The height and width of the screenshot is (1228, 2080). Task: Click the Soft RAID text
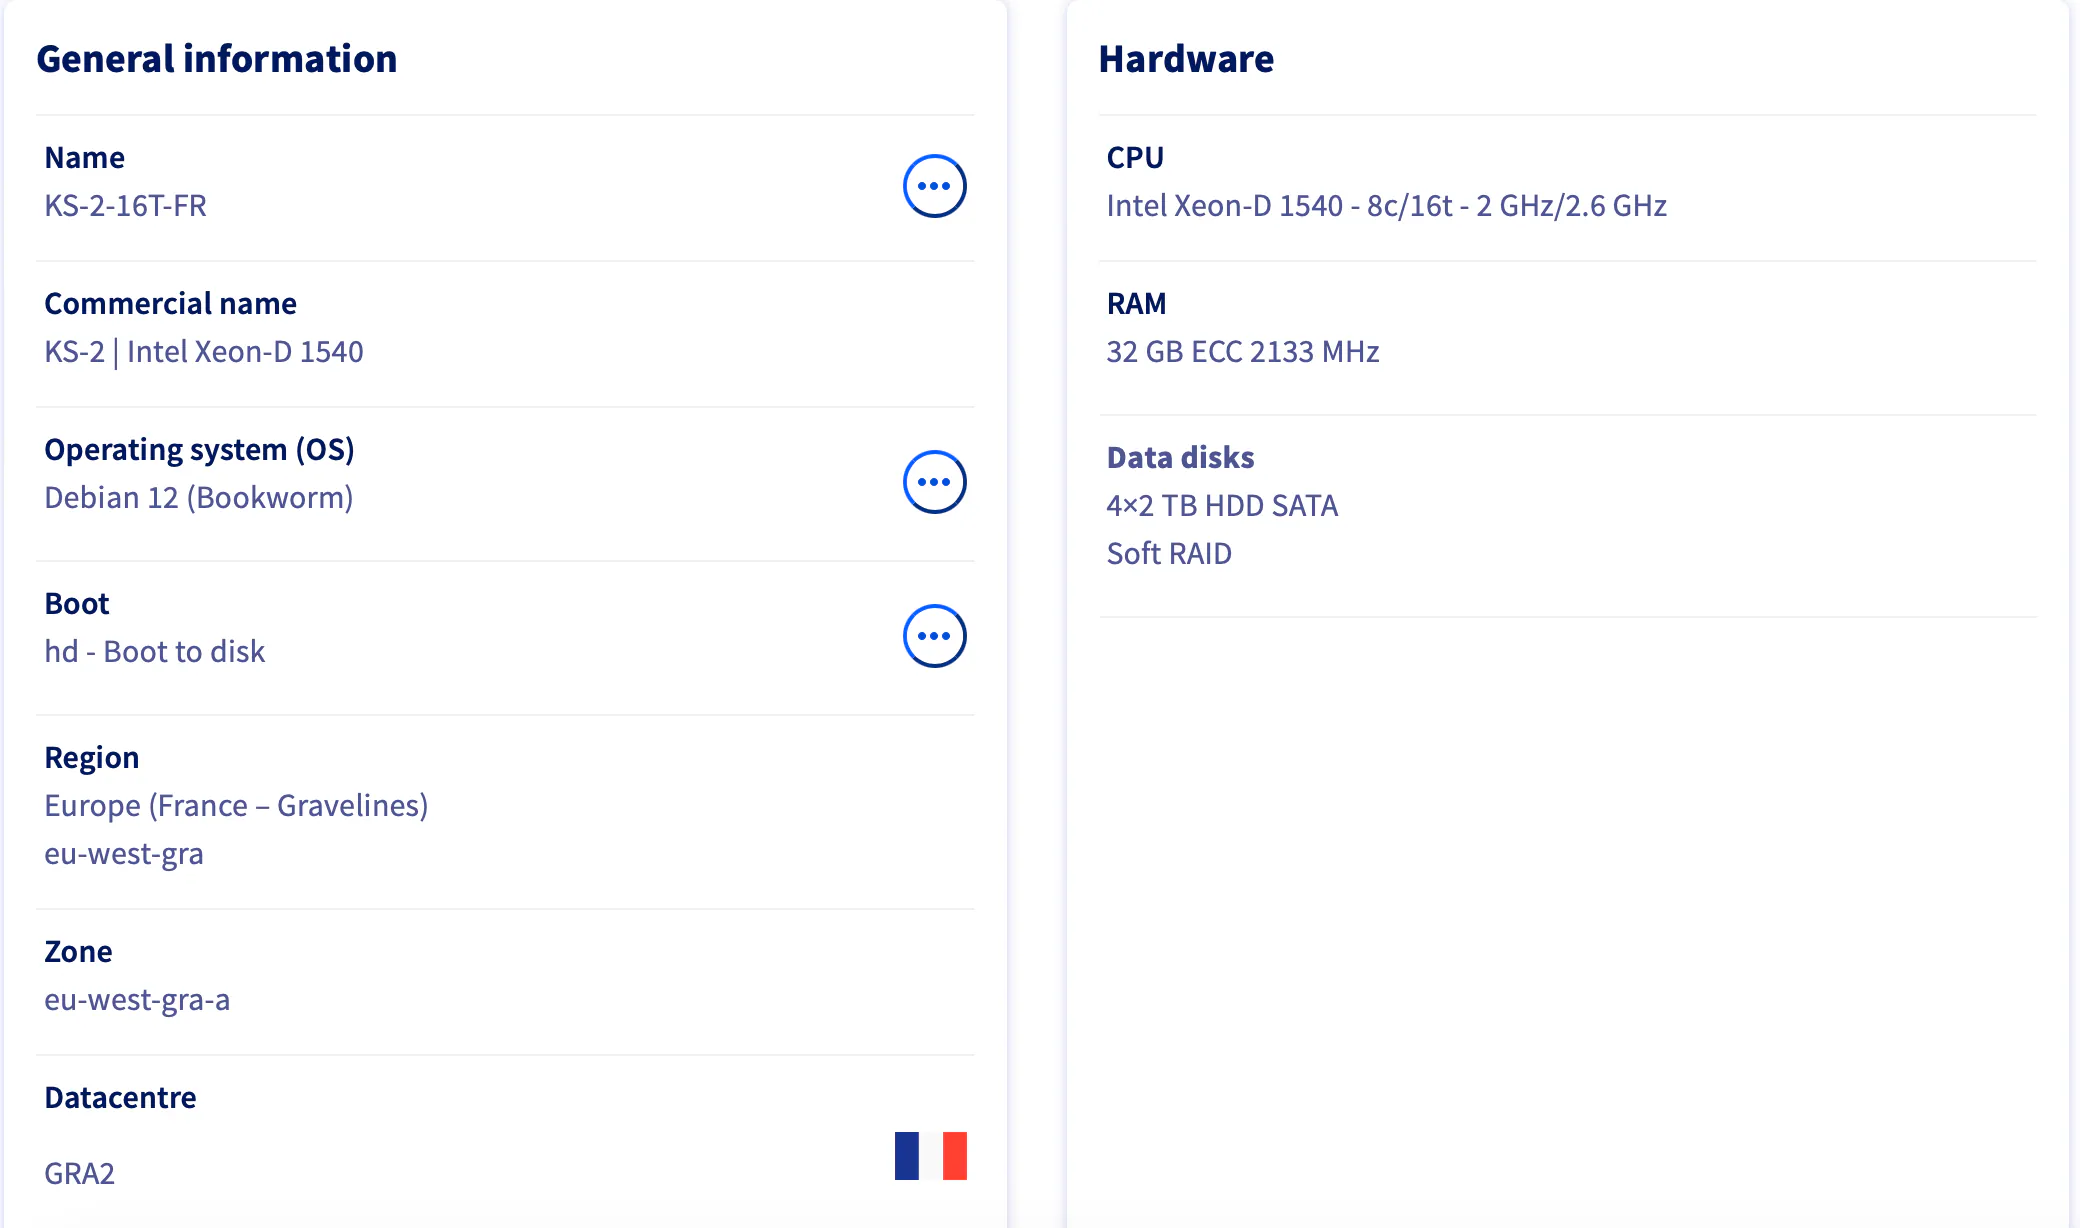click(1168, 554)
